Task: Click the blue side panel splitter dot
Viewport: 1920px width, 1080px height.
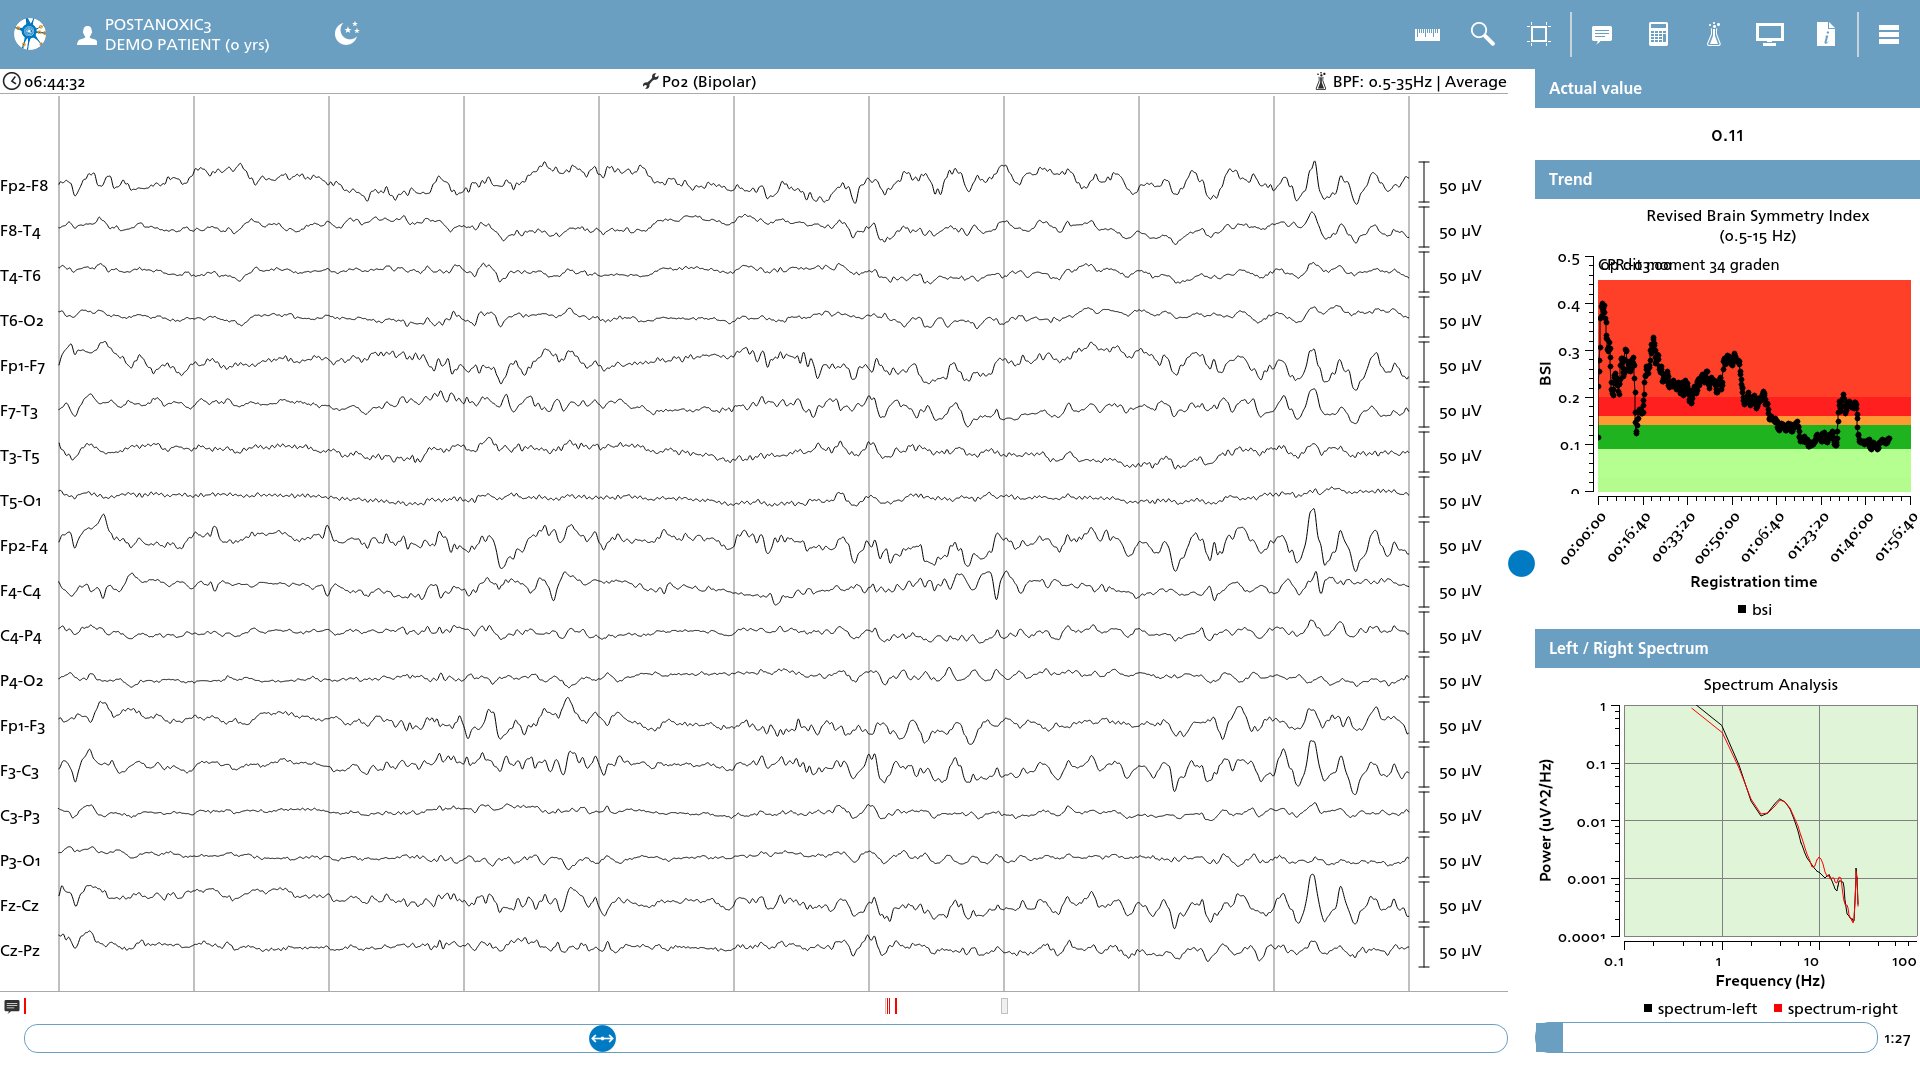Action: [1521, 564]
